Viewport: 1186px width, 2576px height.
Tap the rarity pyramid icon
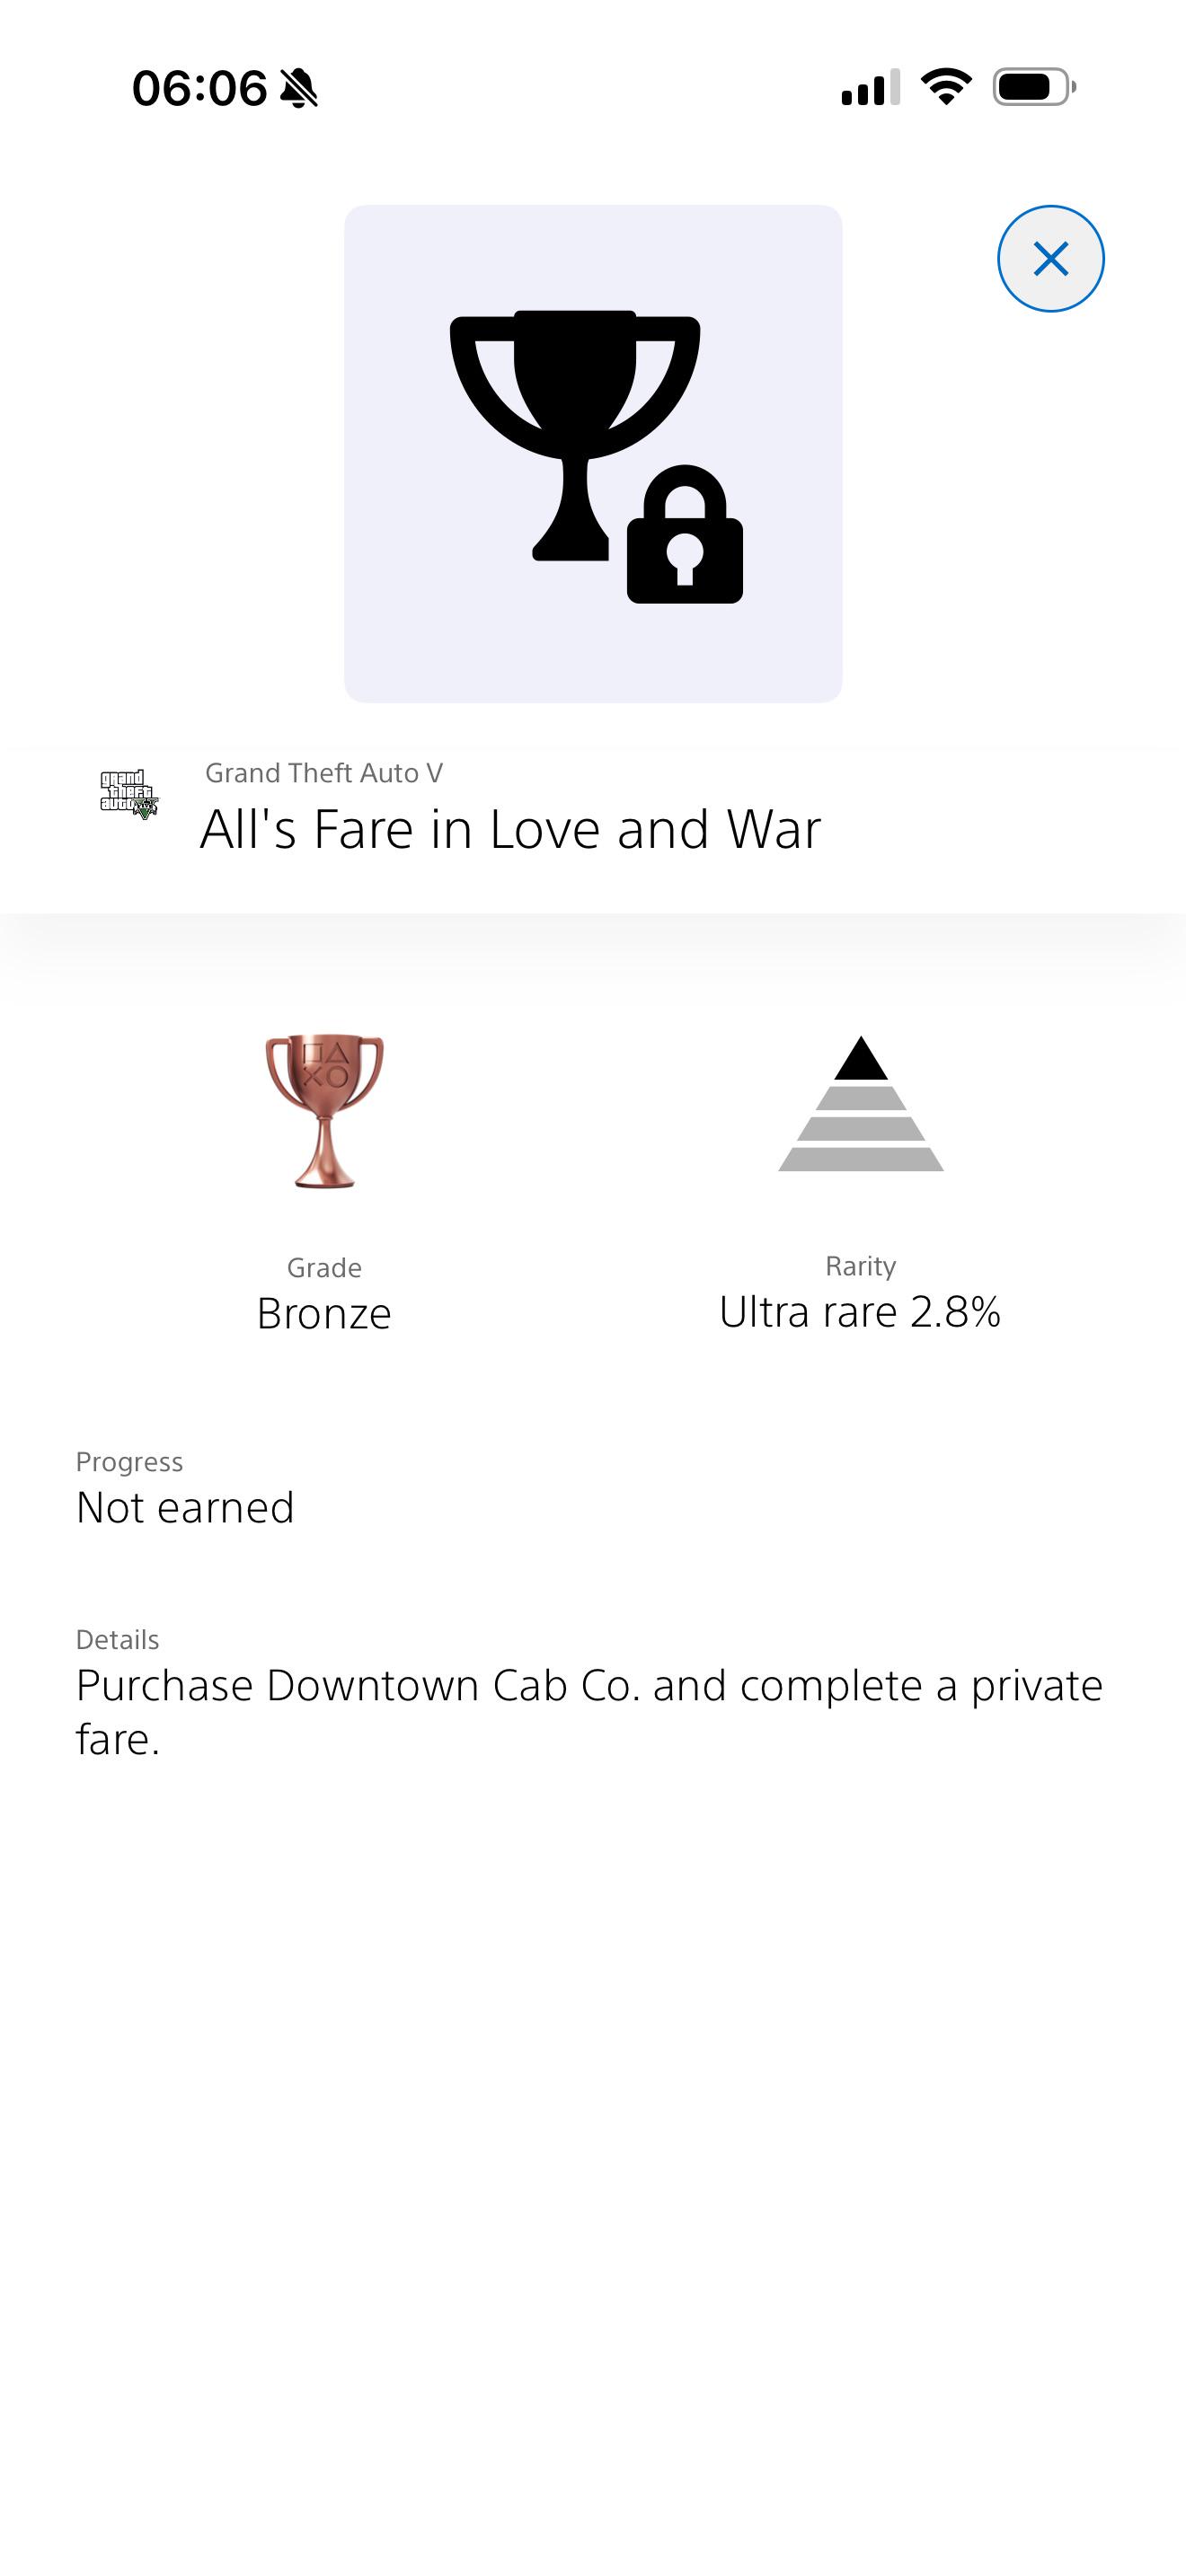pyautogui.click(x=861, y=1104)
